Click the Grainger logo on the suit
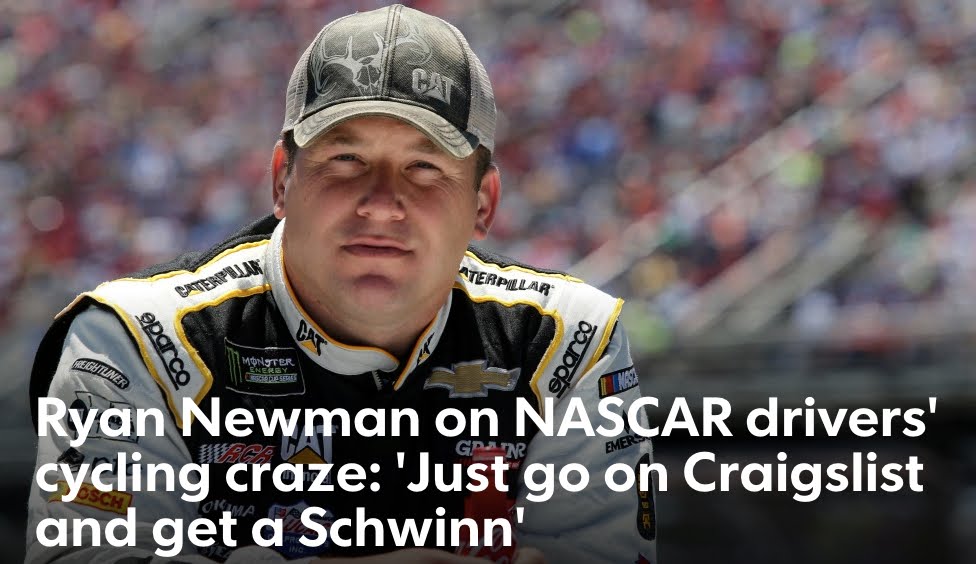 pos(490,448)
